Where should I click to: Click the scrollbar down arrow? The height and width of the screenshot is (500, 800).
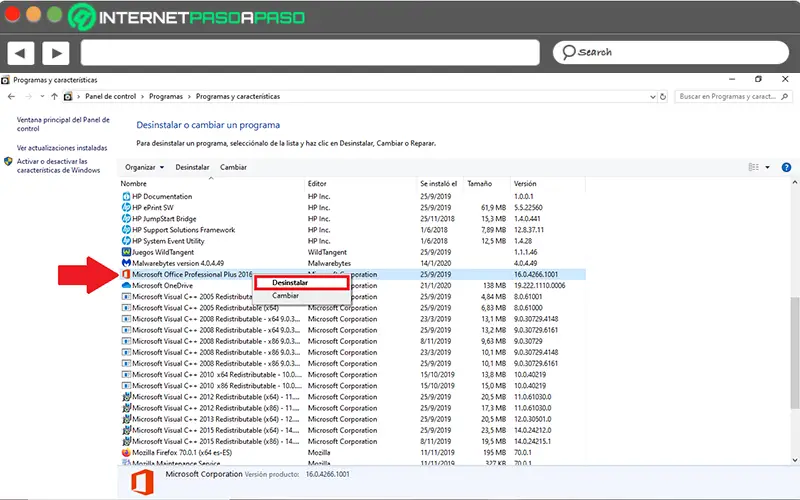[795, 460]
